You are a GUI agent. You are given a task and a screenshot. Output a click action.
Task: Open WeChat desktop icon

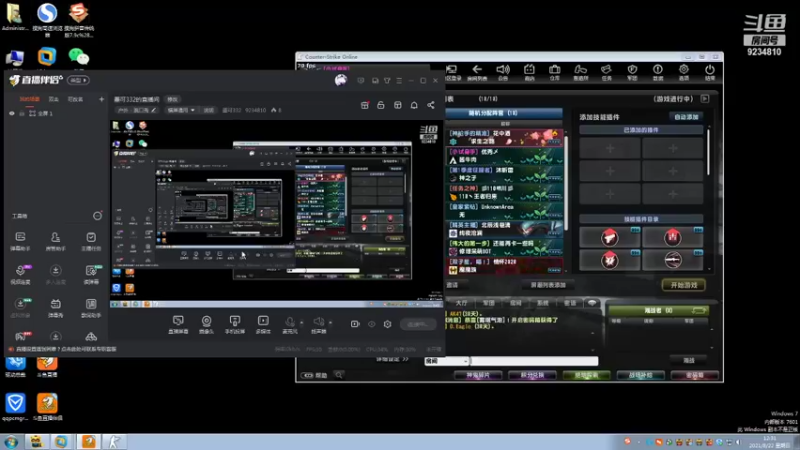(79, 59)
